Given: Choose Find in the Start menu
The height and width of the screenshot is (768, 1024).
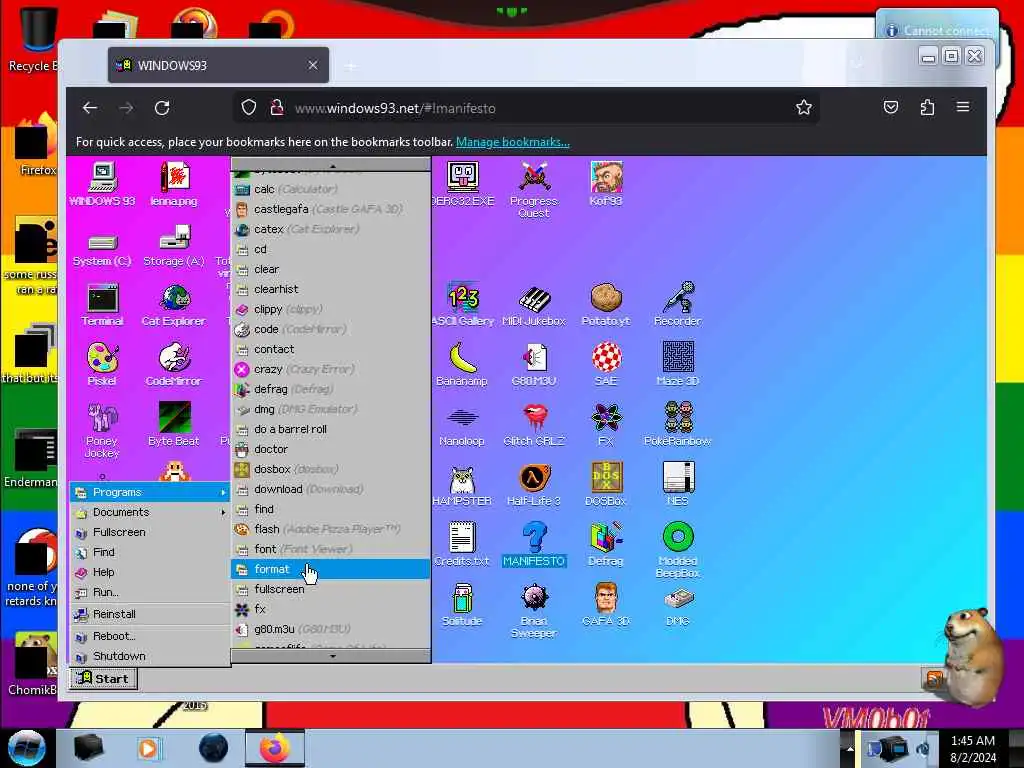Looking at the screenshot, I should click(150, 552).
